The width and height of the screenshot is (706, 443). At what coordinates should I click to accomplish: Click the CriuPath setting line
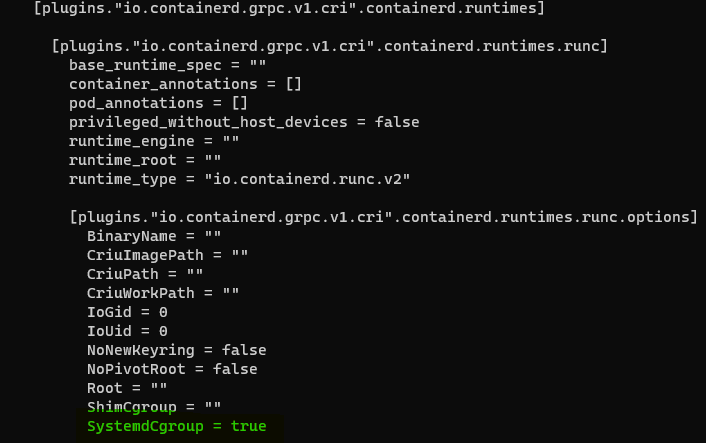tap(145, 274)
